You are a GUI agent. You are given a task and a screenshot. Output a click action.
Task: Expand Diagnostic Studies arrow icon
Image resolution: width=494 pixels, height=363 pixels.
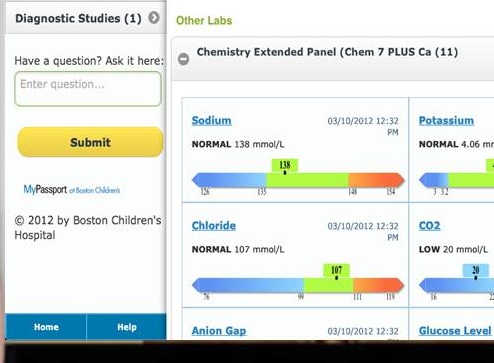pyautogui.click(x=154, y=18)
